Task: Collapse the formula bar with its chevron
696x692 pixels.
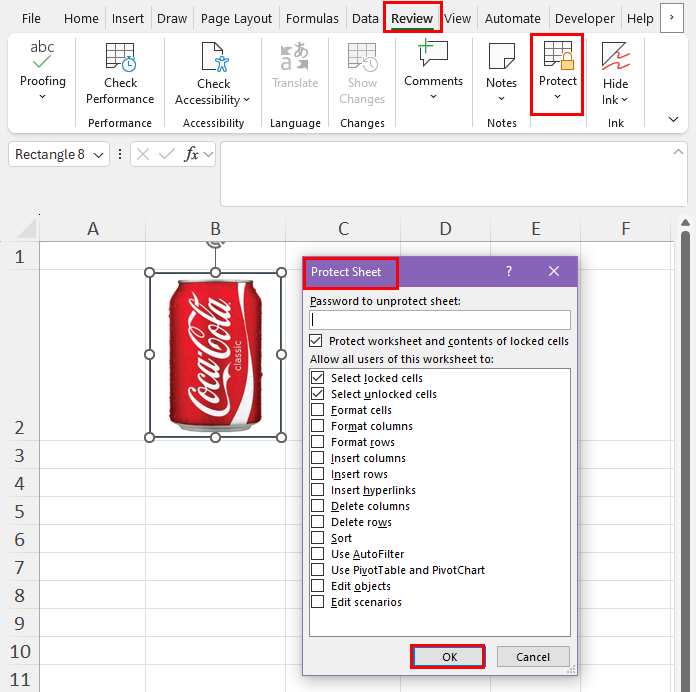Action: (678, 152)
